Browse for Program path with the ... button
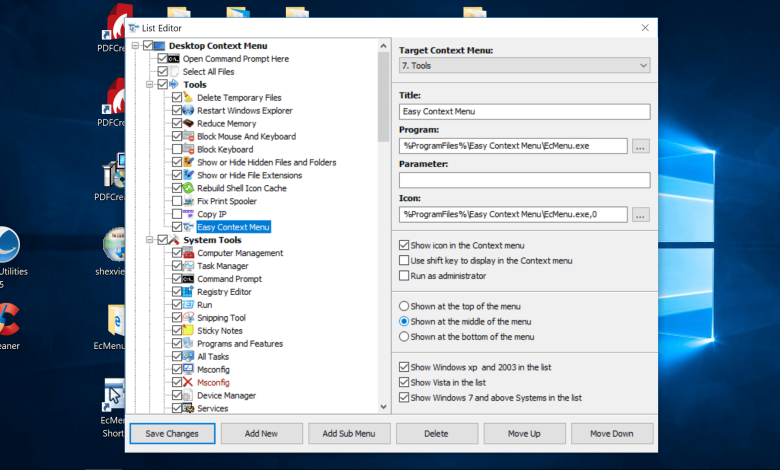Viewport: 780px width, 470px height. click(x=640, y=146)
